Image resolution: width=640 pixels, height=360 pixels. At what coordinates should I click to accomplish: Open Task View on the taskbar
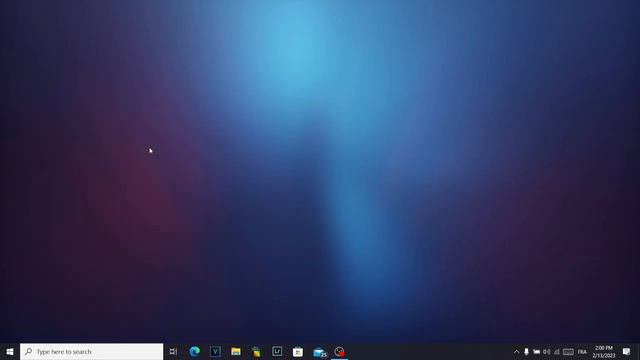click(x=173, y=351)
